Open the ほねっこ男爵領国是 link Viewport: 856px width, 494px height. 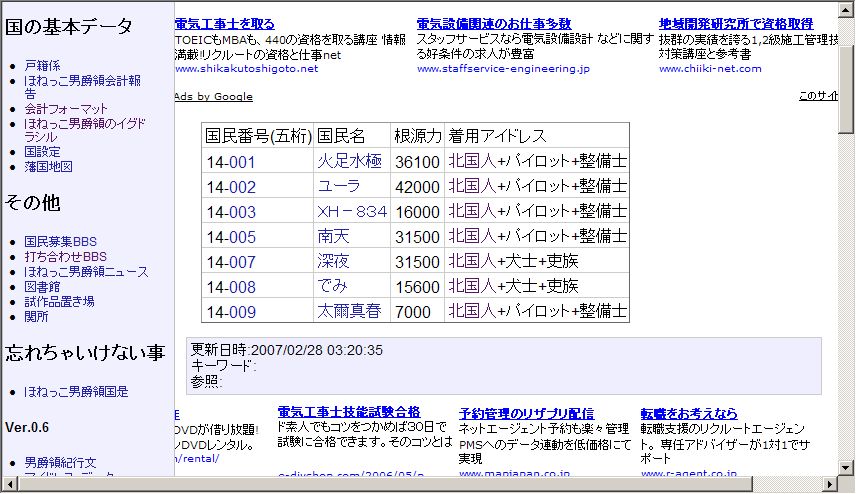(76, 392)
